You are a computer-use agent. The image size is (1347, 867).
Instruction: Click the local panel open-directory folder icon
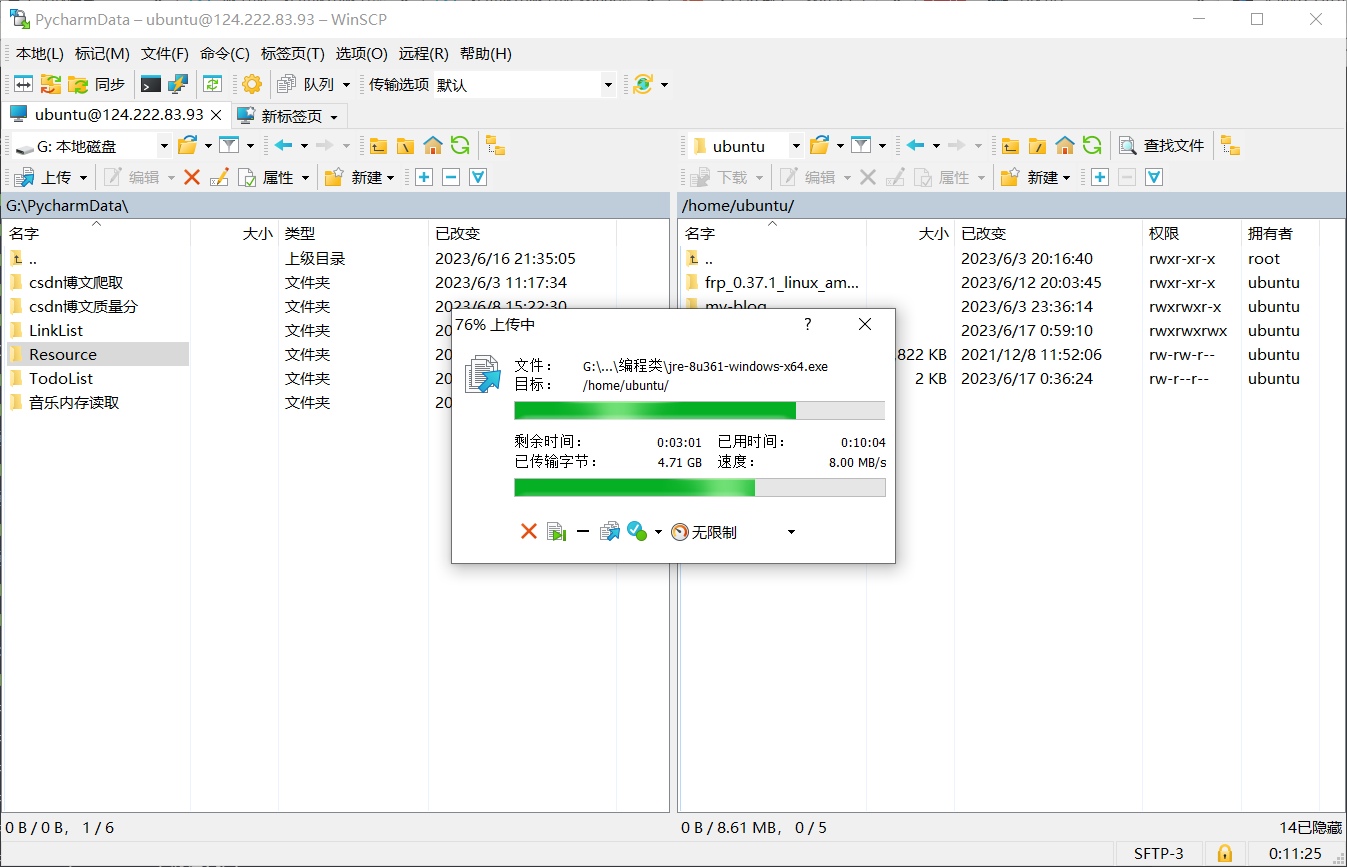187,146
